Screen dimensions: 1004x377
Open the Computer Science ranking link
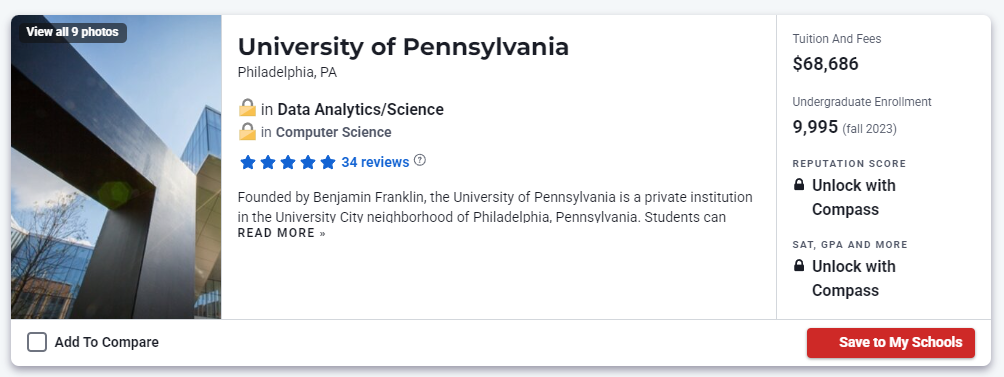(334, 132)
